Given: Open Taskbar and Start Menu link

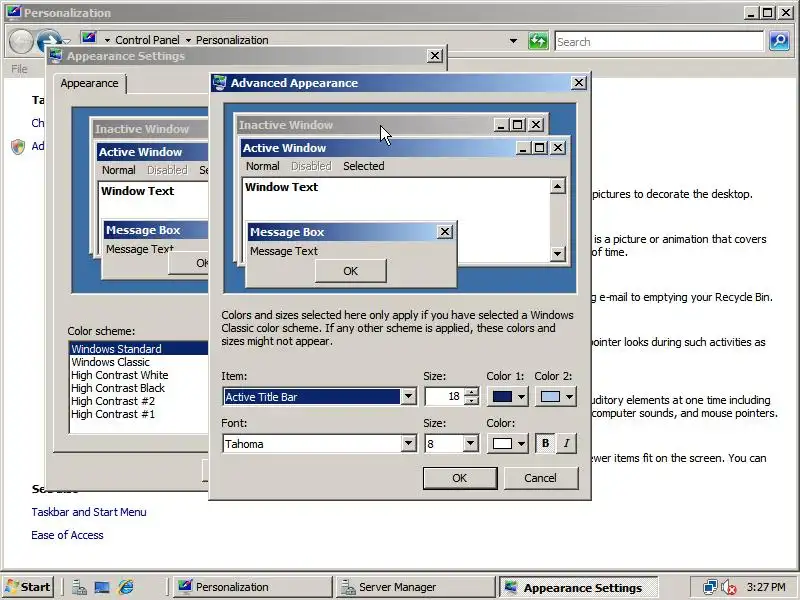Looking at the screenshot, I should [89, 512].
